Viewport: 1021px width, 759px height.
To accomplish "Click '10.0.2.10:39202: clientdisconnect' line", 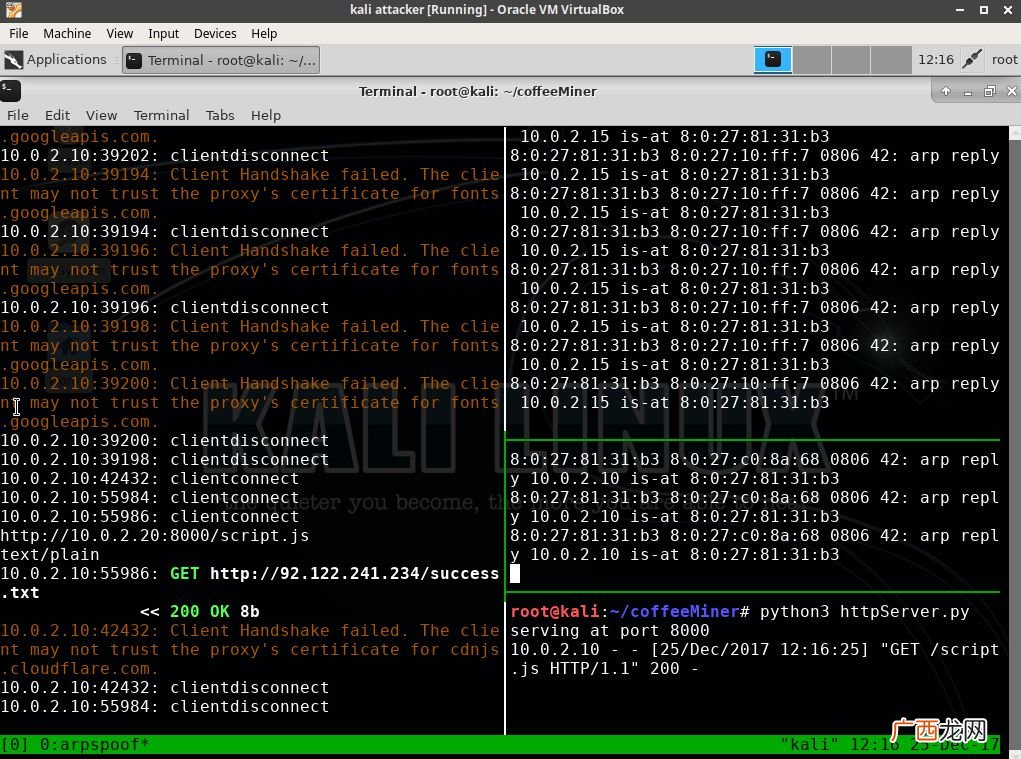I will tap(165, 156).
